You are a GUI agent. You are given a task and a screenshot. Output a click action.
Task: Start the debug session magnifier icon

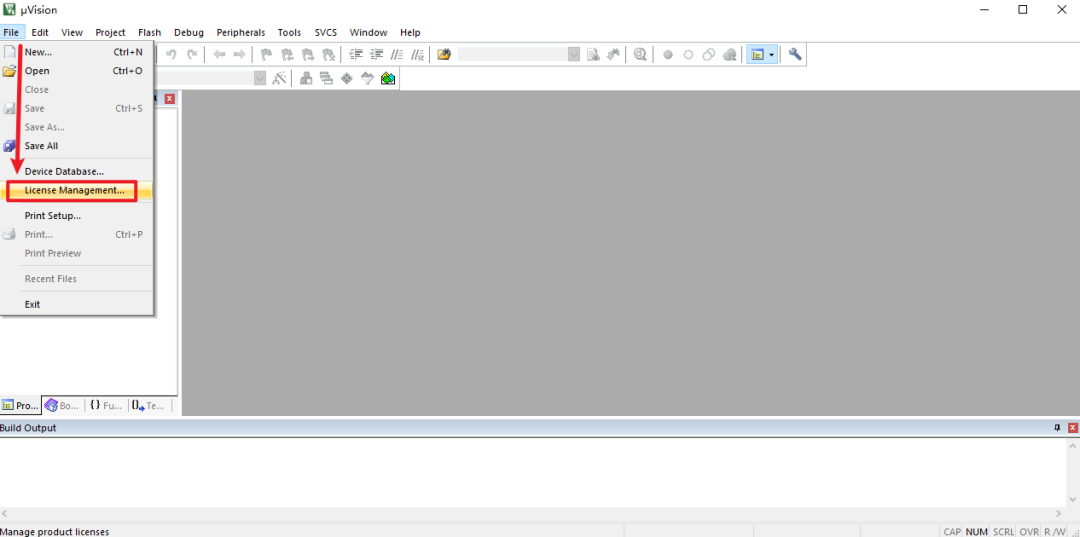[640, 54]
